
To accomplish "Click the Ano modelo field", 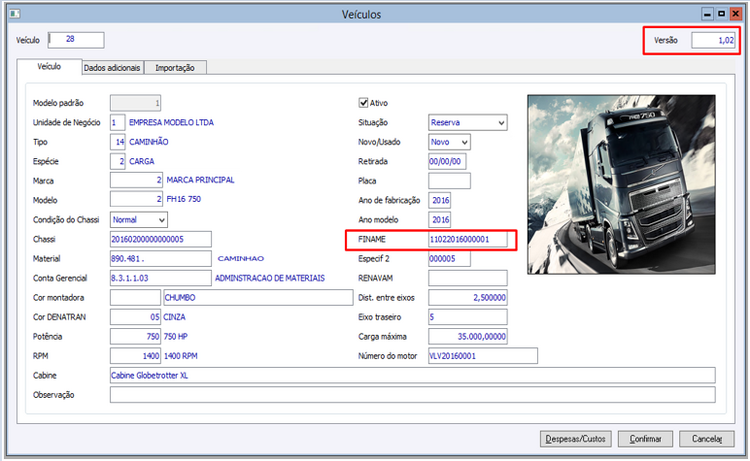I will 440,220.
